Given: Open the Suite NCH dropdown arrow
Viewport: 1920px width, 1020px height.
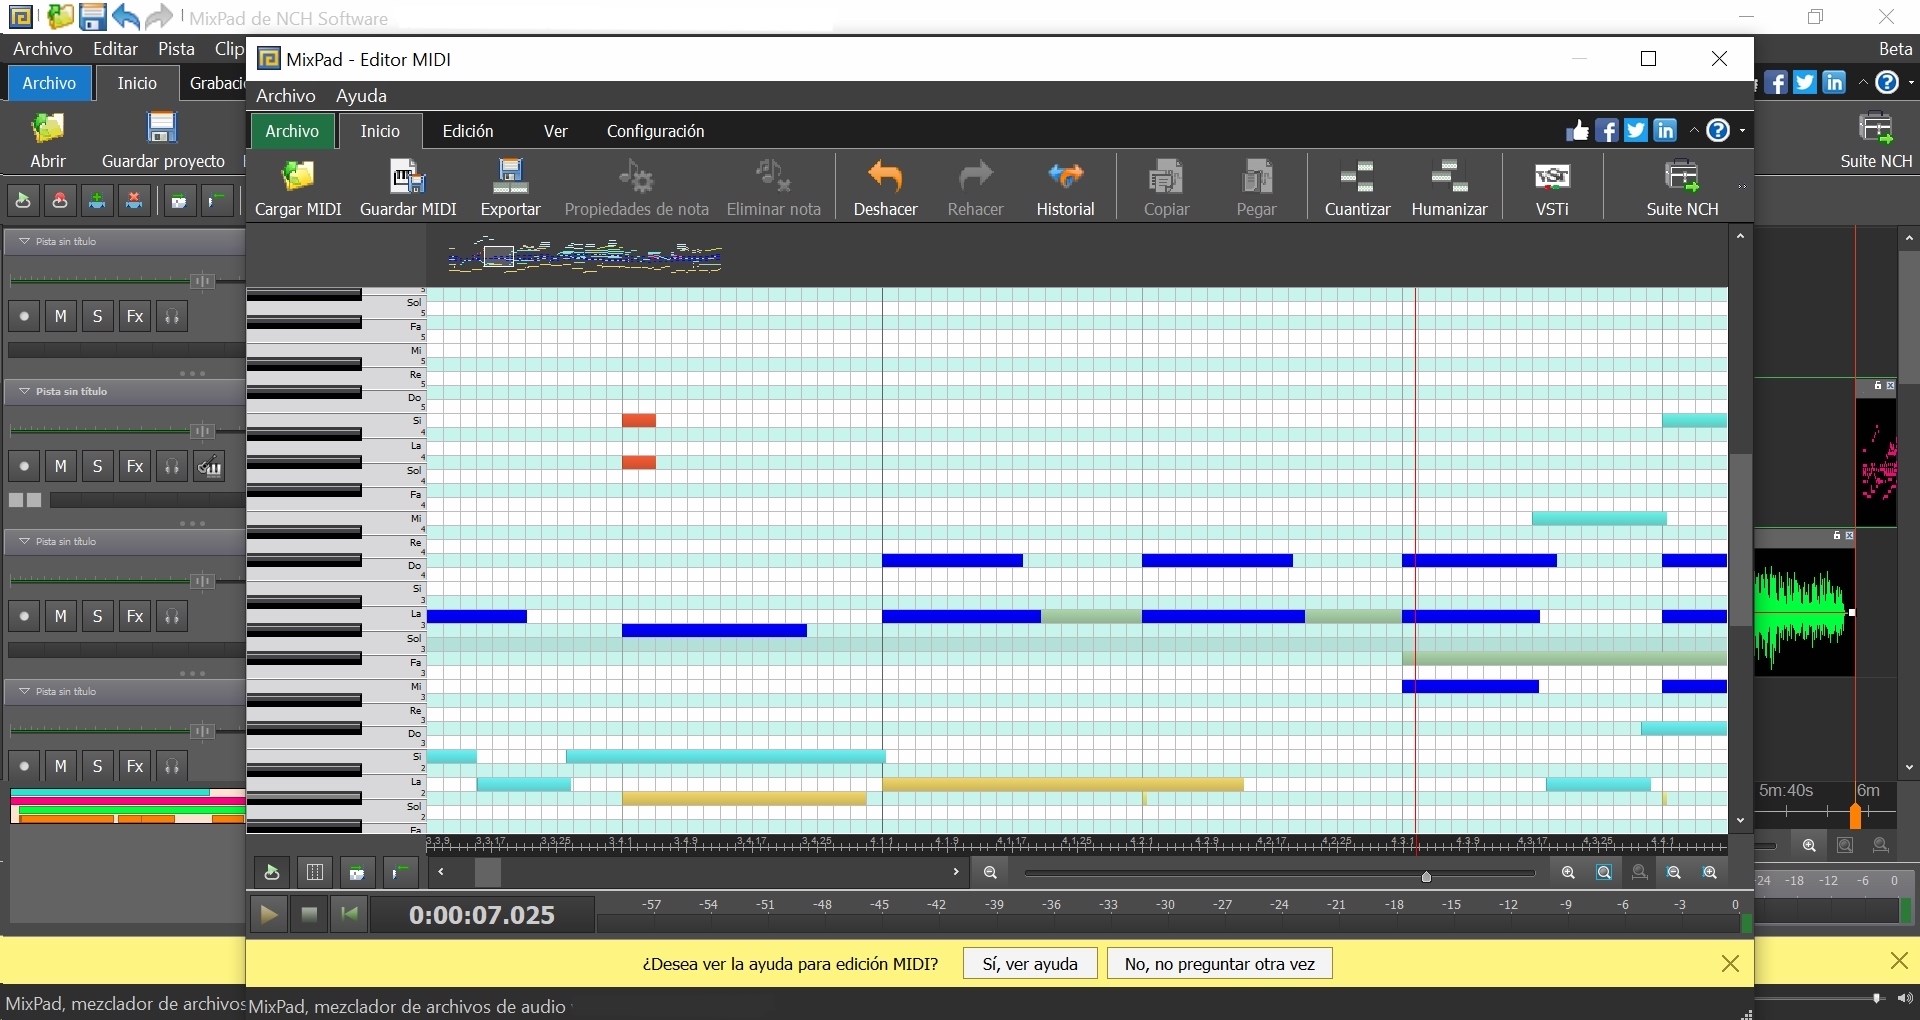Looking at the screenshot, I should 1745,188.
